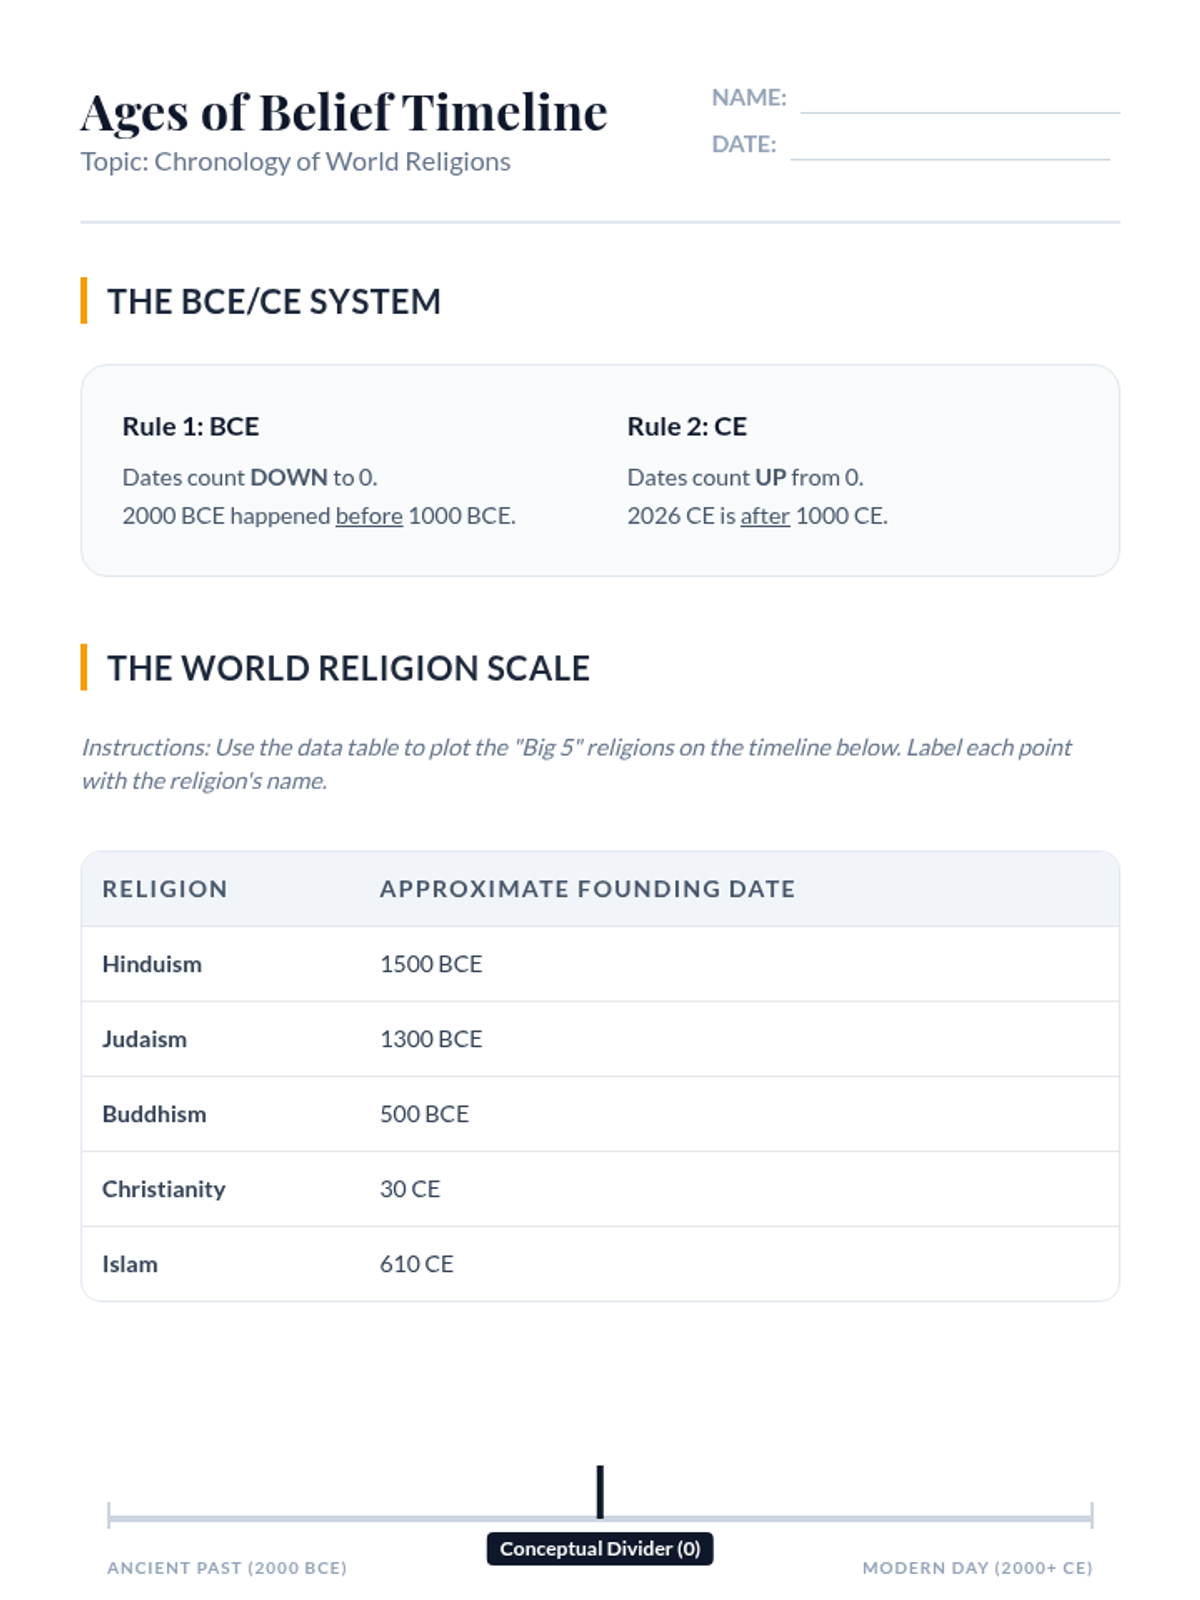The image size is (1200, 1600).
Task: Click the "Rule 1: BCE" heading
Action: [x=191, y=427]
